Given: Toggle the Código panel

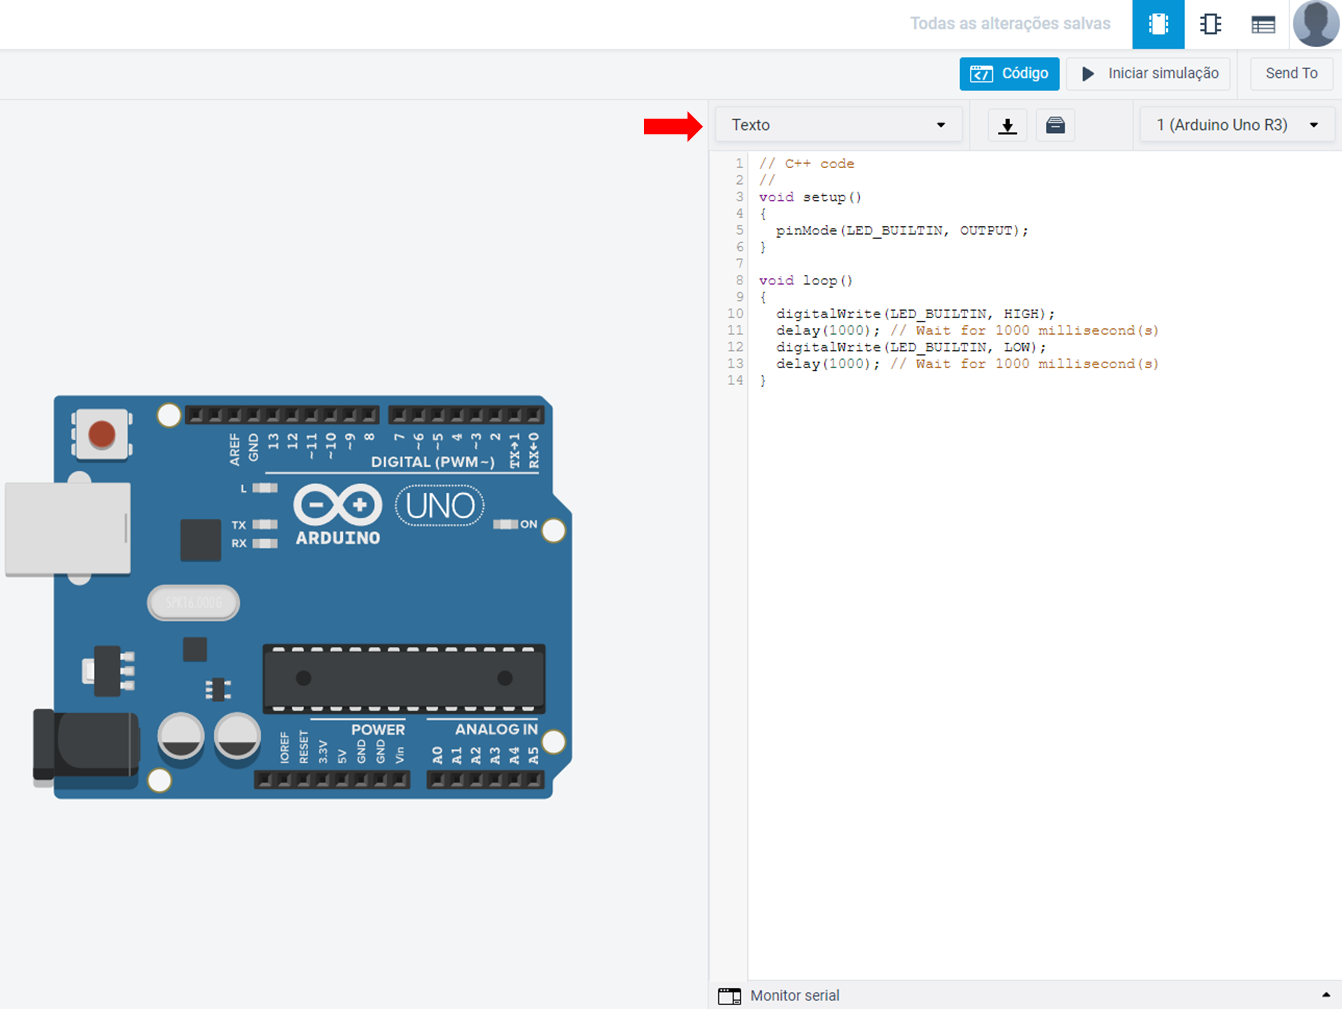Looking at the screenshot, I should click(1009, 73).
